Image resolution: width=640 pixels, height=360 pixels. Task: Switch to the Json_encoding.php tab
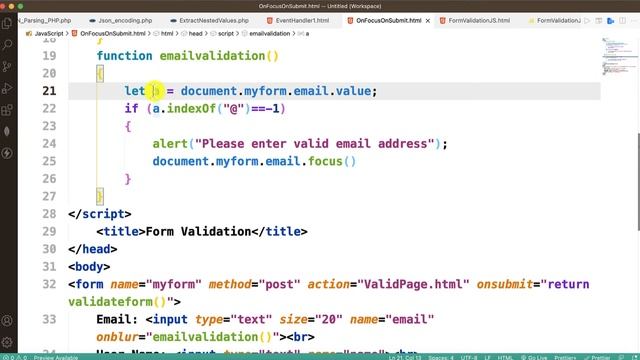pyautogui.click(x=121, y=20)
